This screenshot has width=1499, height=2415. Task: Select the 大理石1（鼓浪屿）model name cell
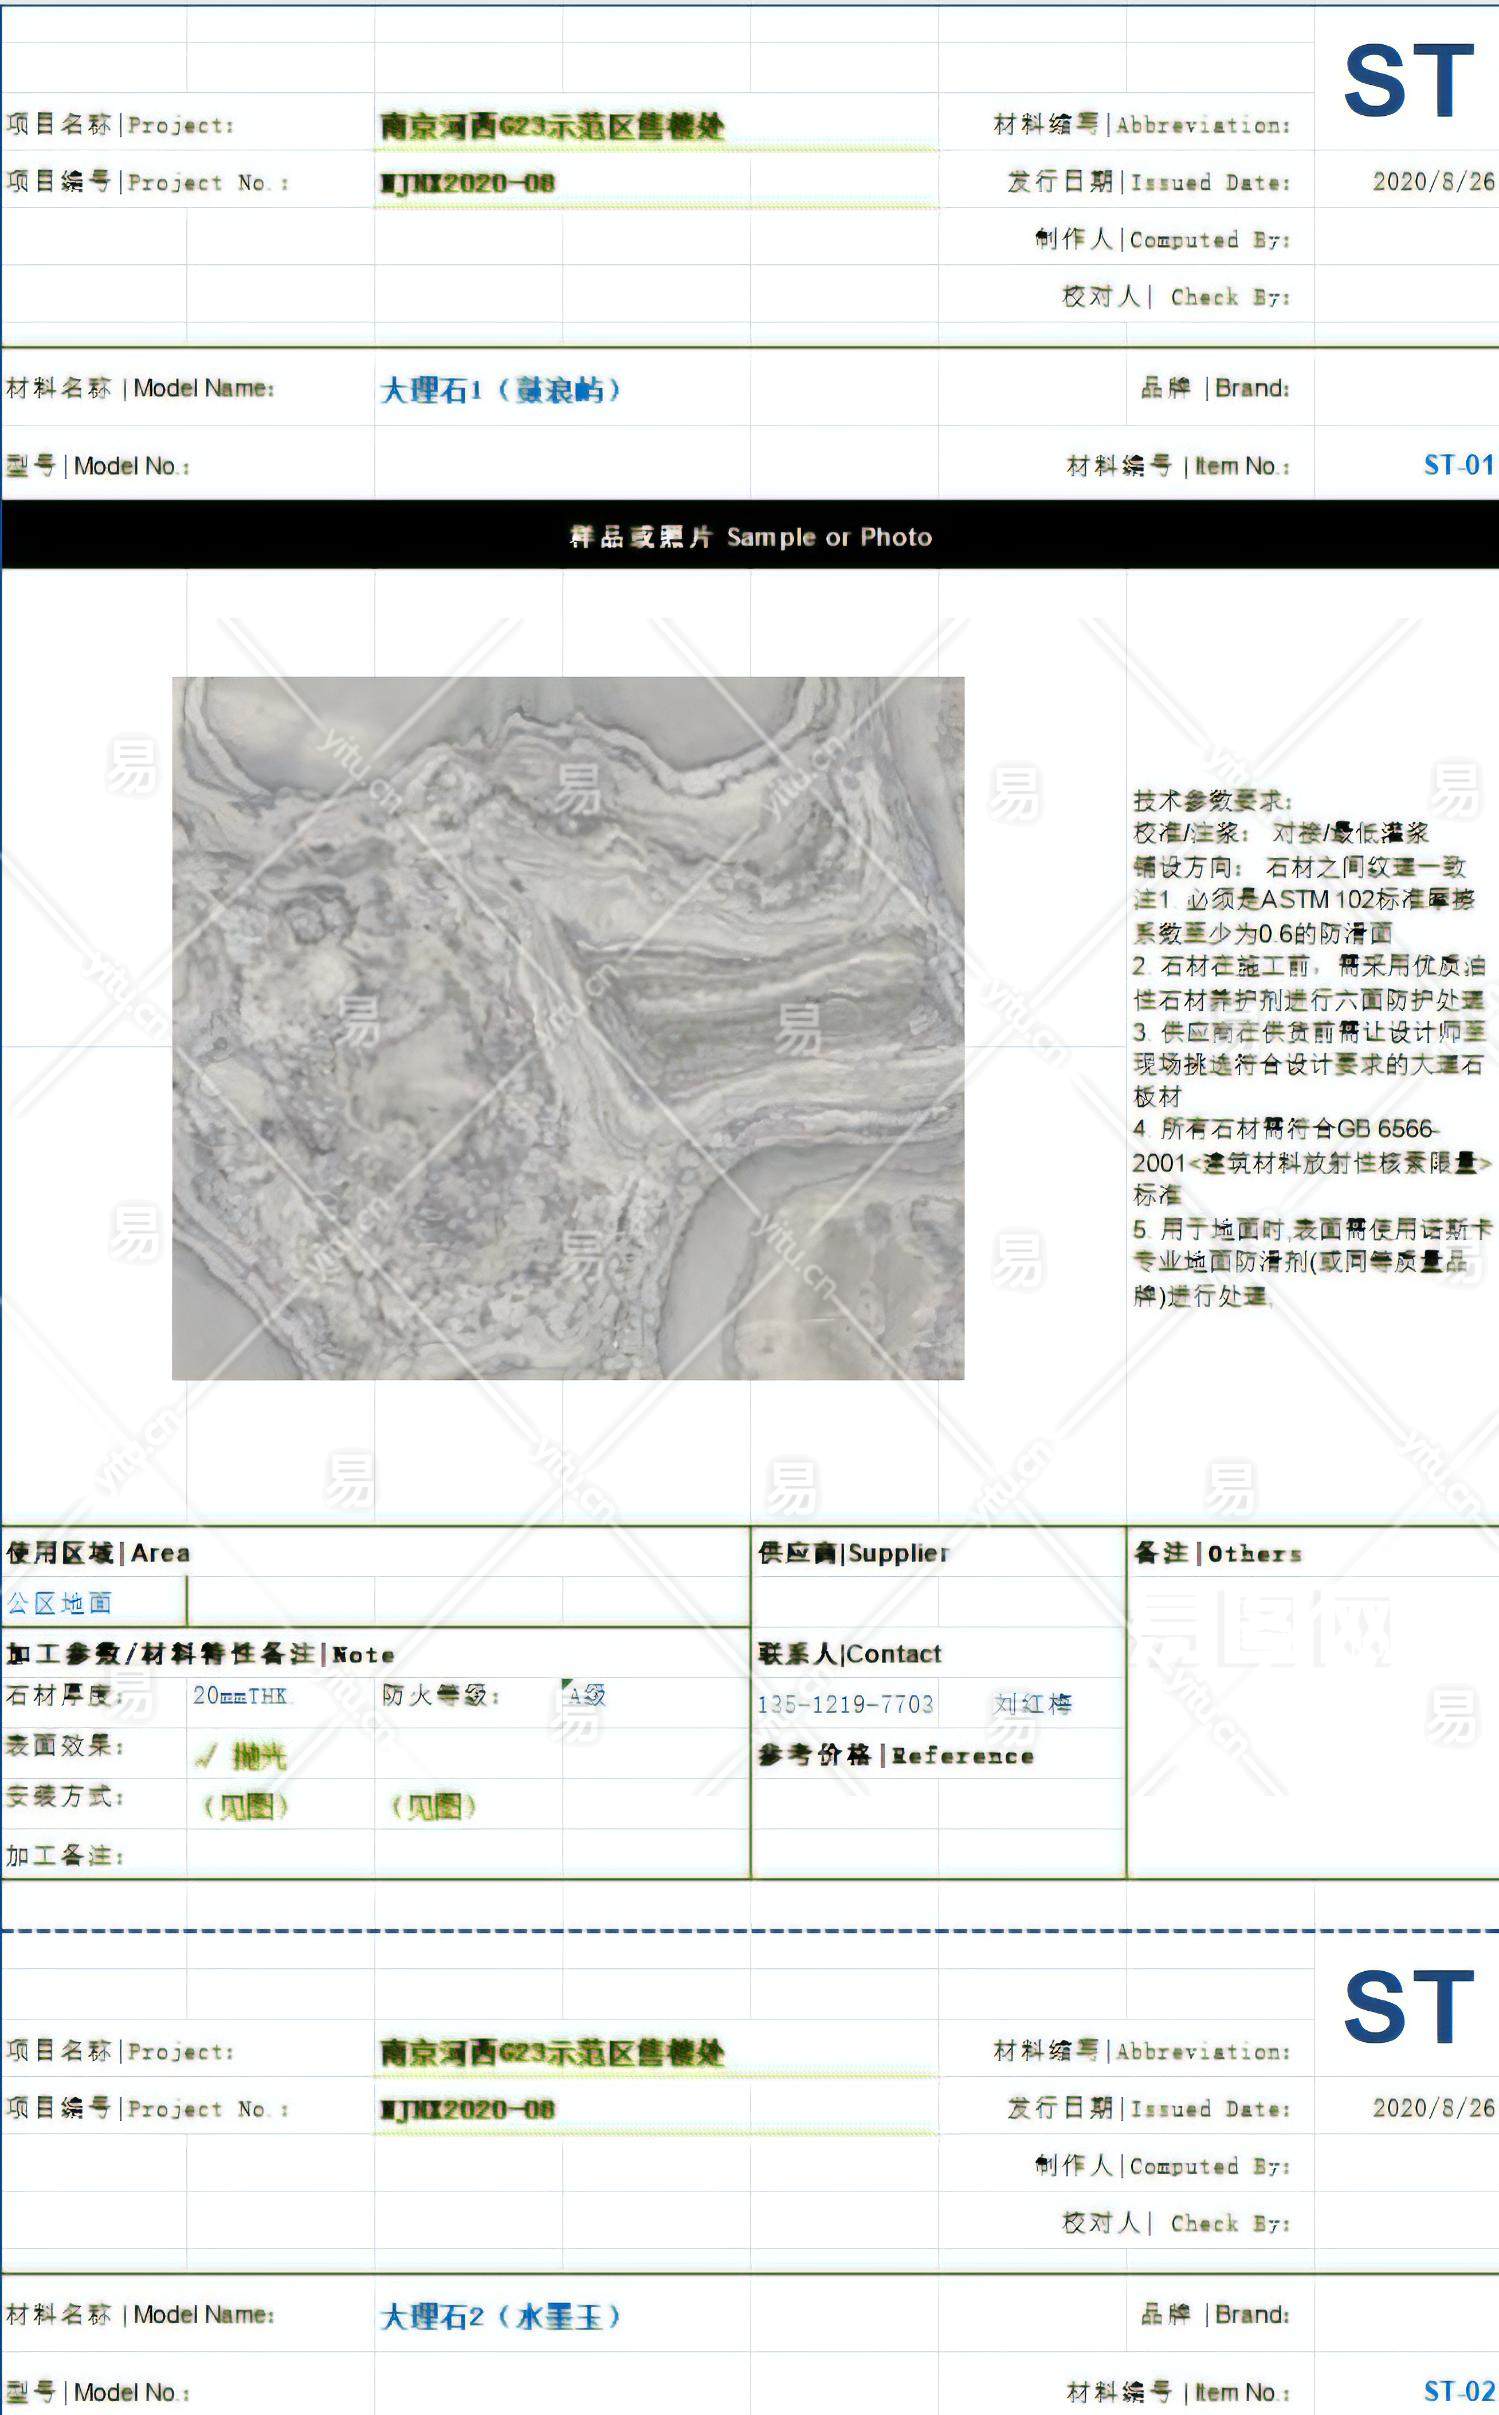coord(500,389)
